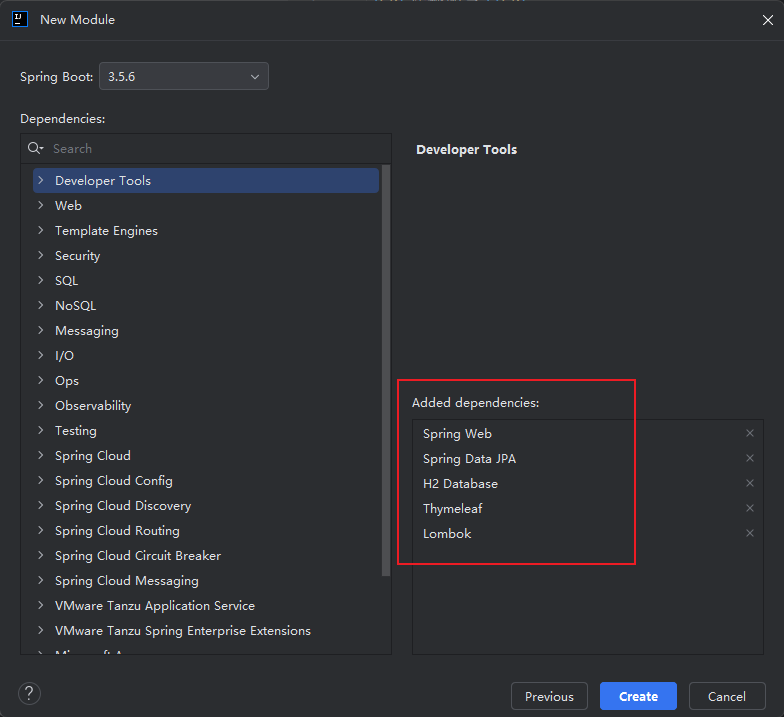784x717 pixels.
Task: Remove the Thymeleaf dependency
Action: click(750, 508)
